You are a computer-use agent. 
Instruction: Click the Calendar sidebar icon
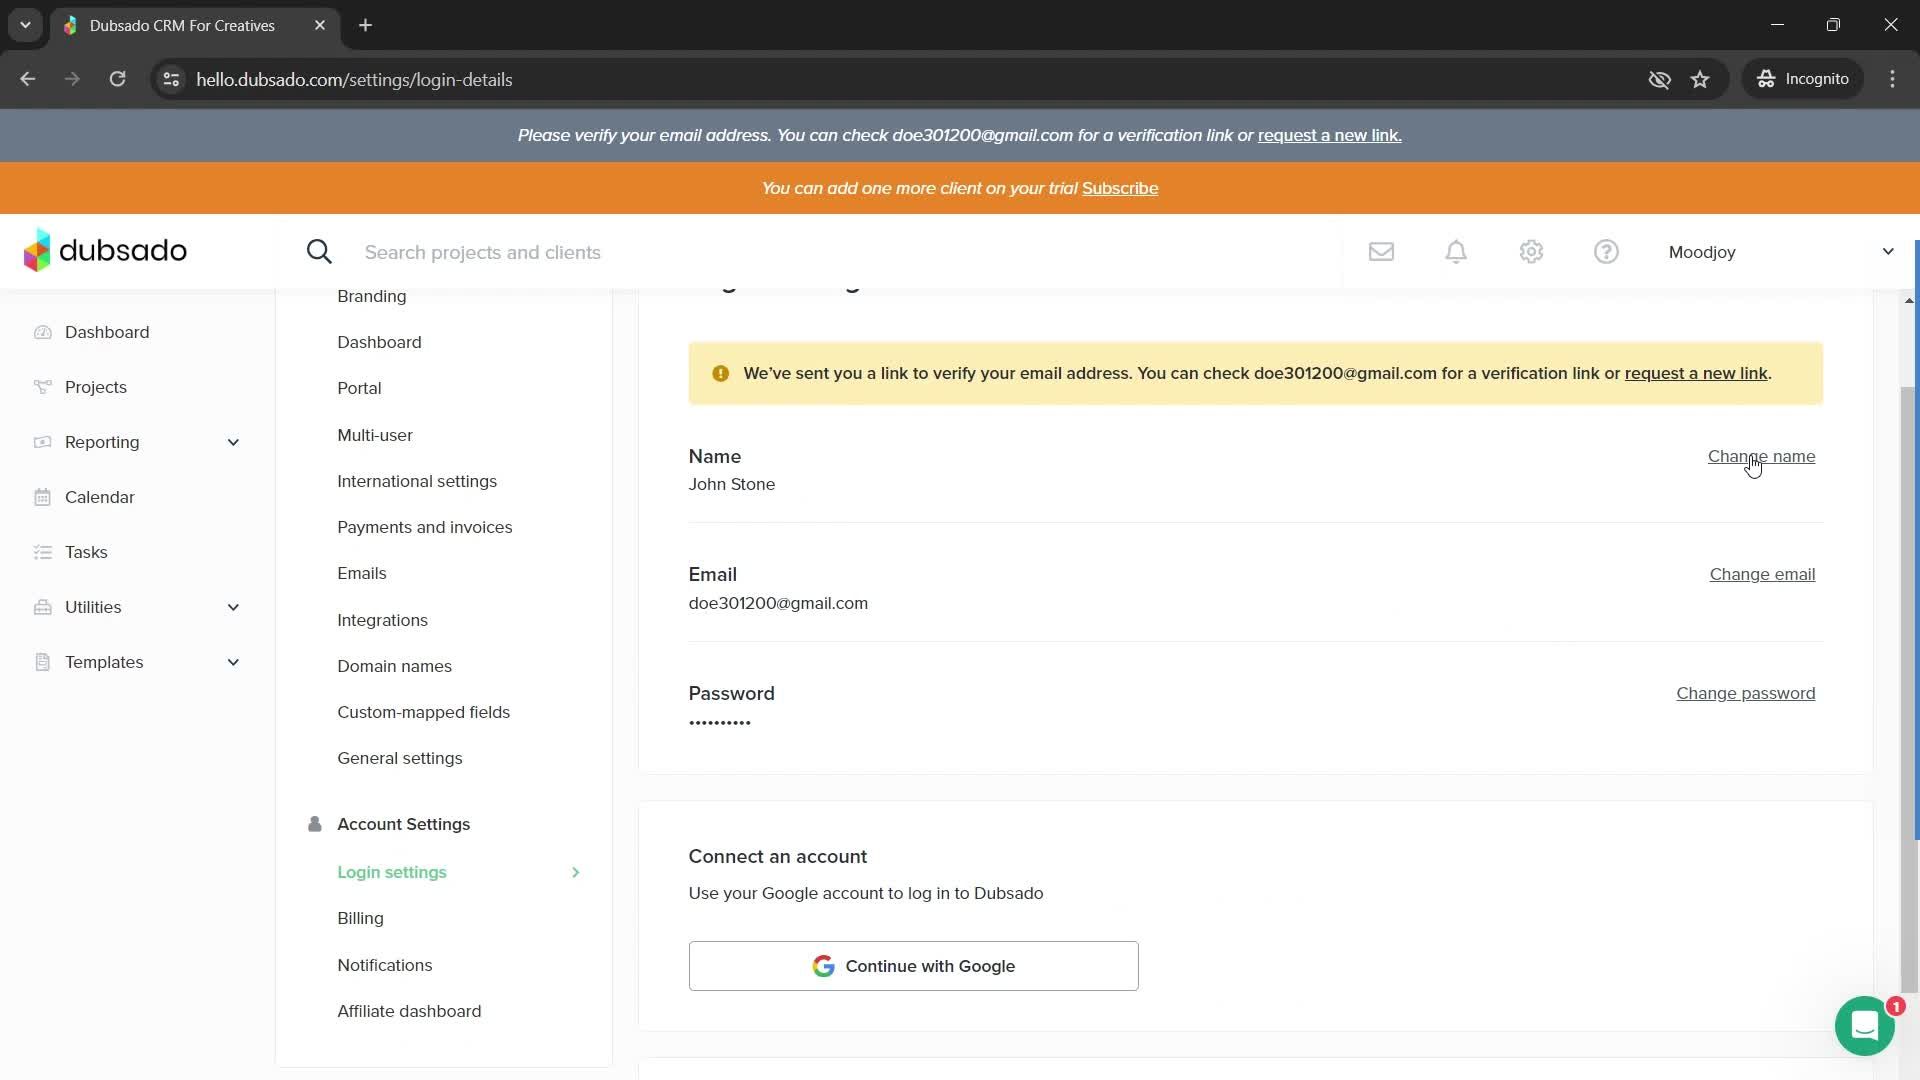tap(42, 497)
